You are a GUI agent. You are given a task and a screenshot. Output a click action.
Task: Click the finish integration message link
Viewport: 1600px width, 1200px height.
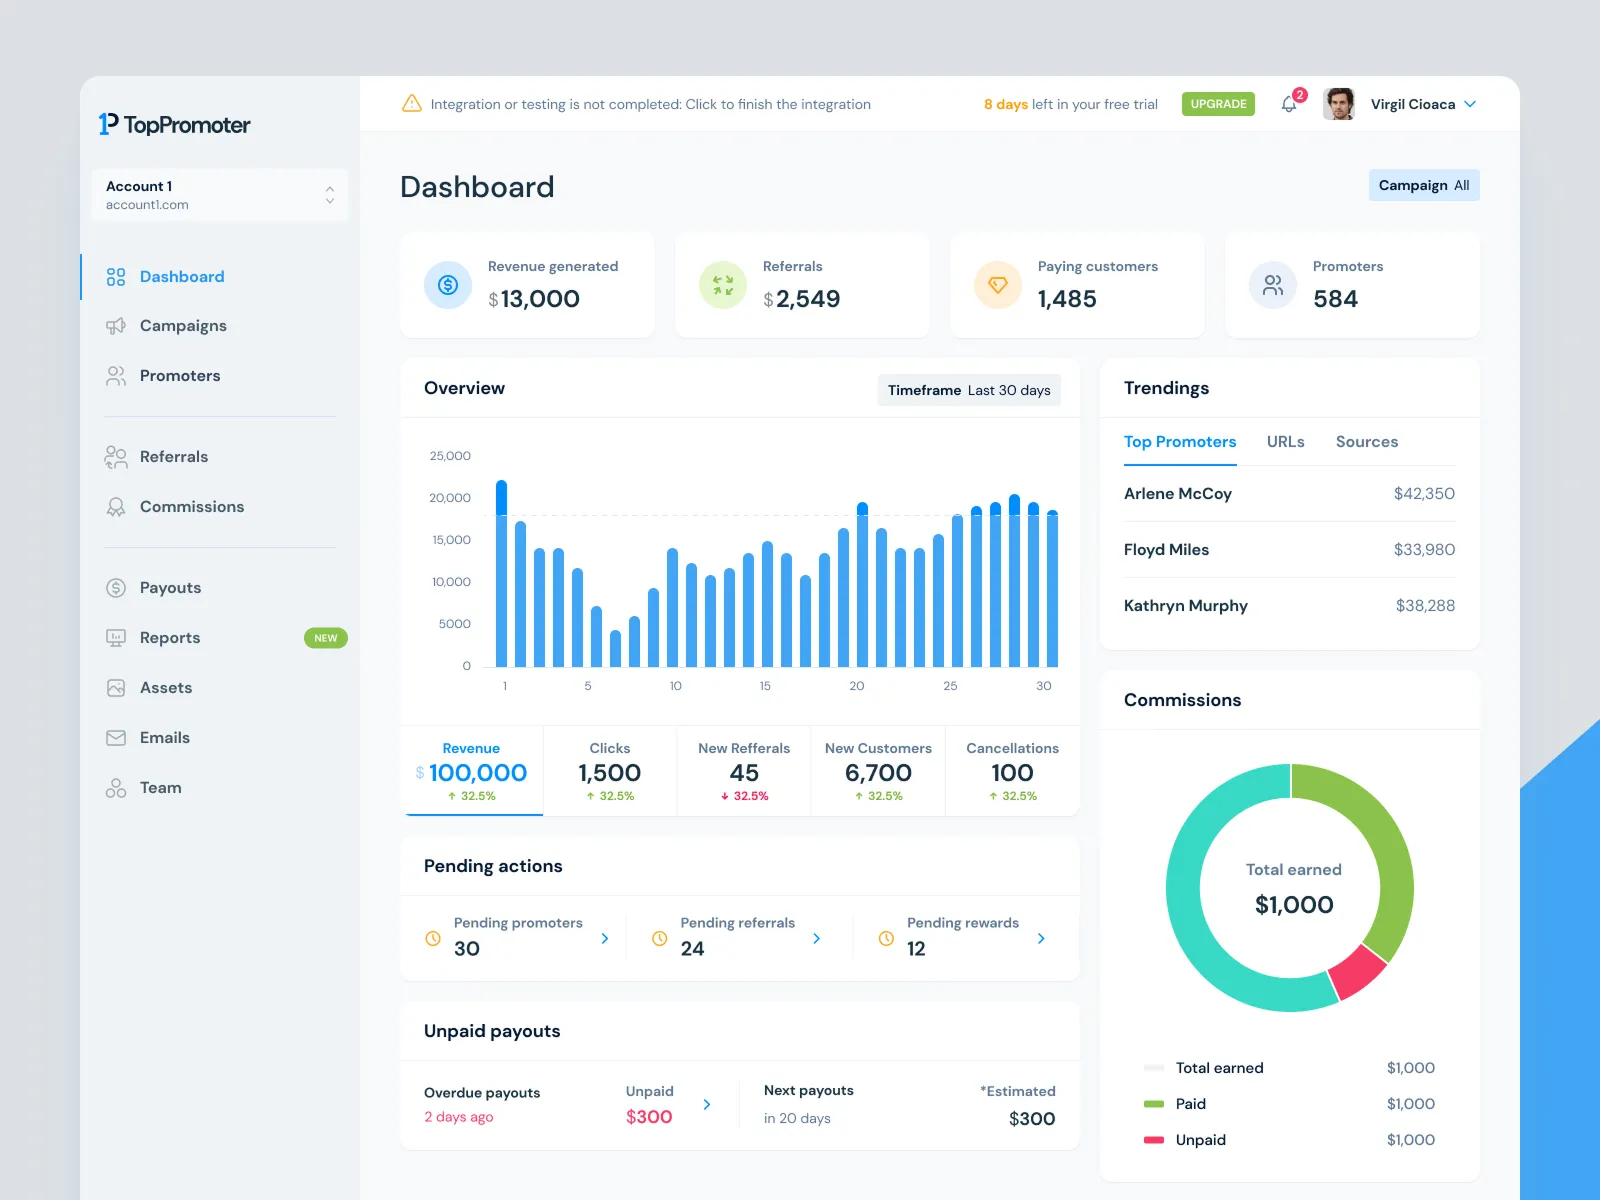651,104
